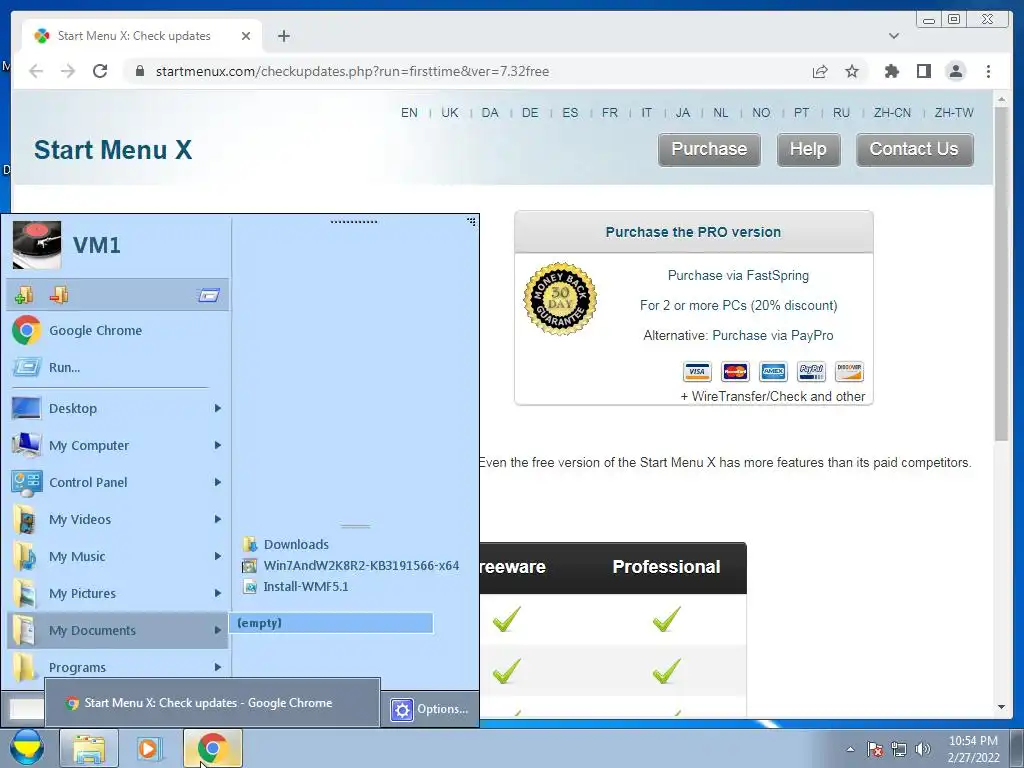Select the (empty) submenu entry

(x=330, y=623)
